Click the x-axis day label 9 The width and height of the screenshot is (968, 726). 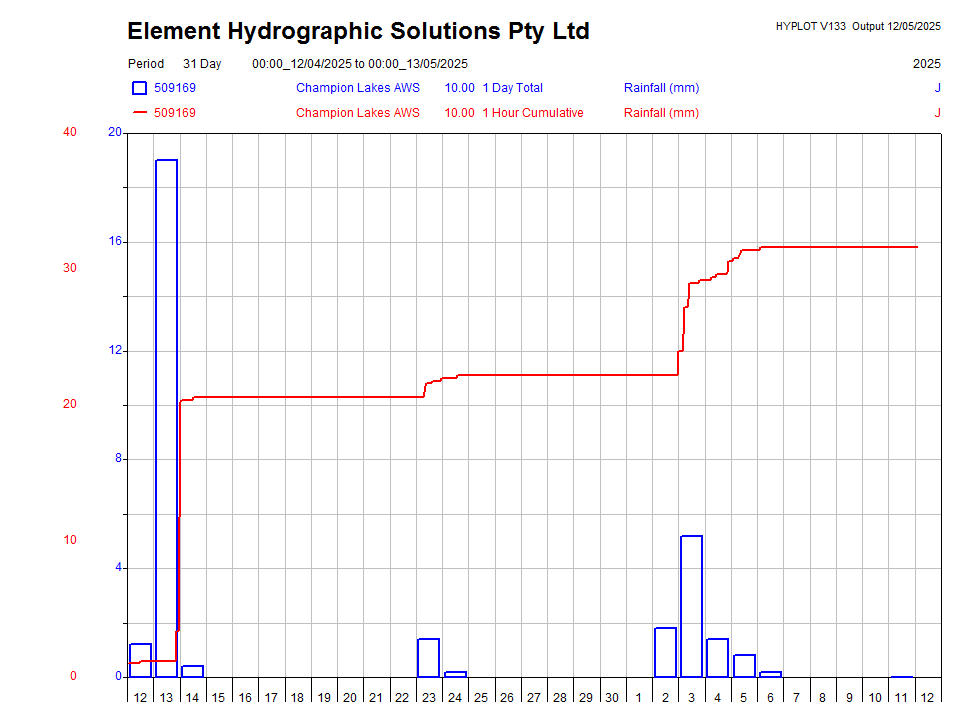[849, 697]
